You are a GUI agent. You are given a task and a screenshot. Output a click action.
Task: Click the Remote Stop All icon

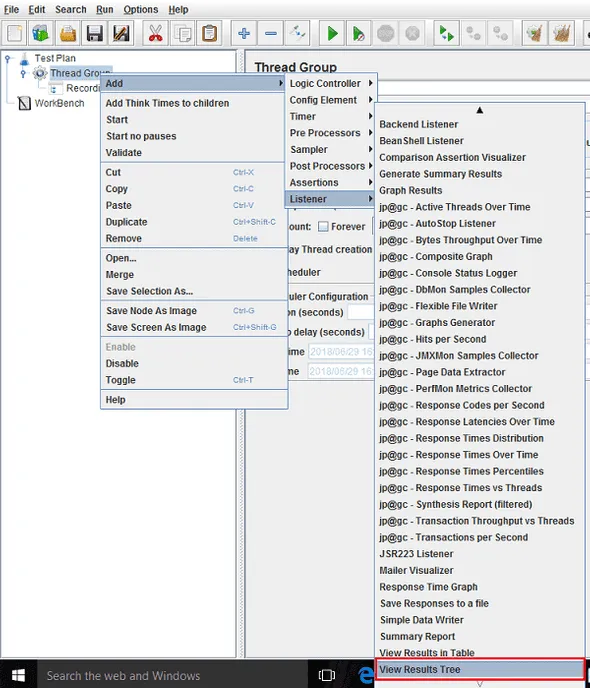[x=473, y=33]
